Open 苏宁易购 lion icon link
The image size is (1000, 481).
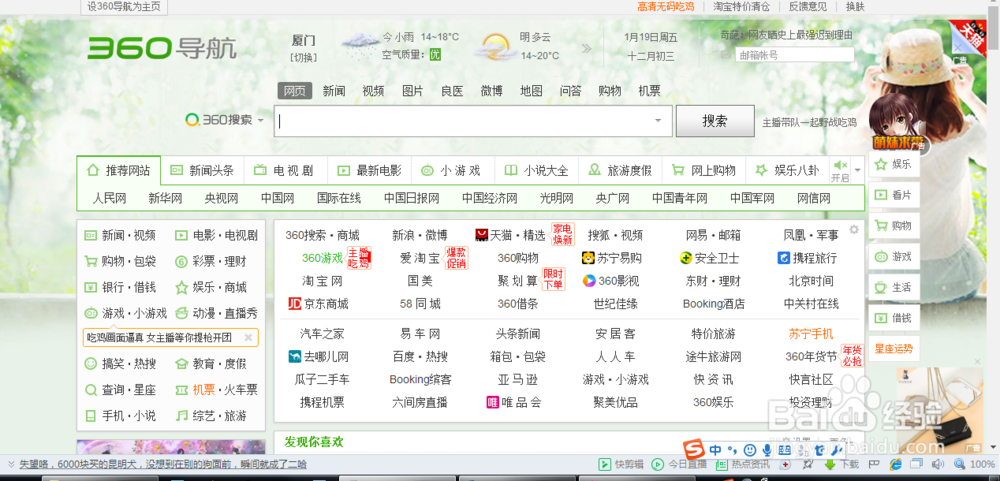pyautogui.click(x=612, y=258)
